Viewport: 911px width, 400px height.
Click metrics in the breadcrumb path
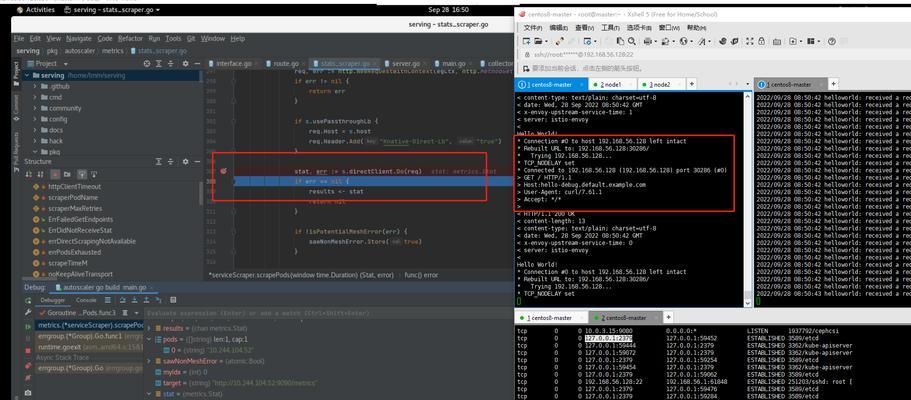(x=113, y=51)
